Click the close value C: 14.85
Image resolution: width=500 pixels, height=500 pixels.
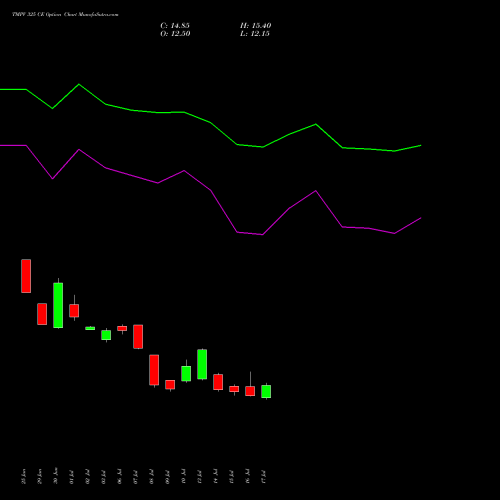tap(175, 26)
